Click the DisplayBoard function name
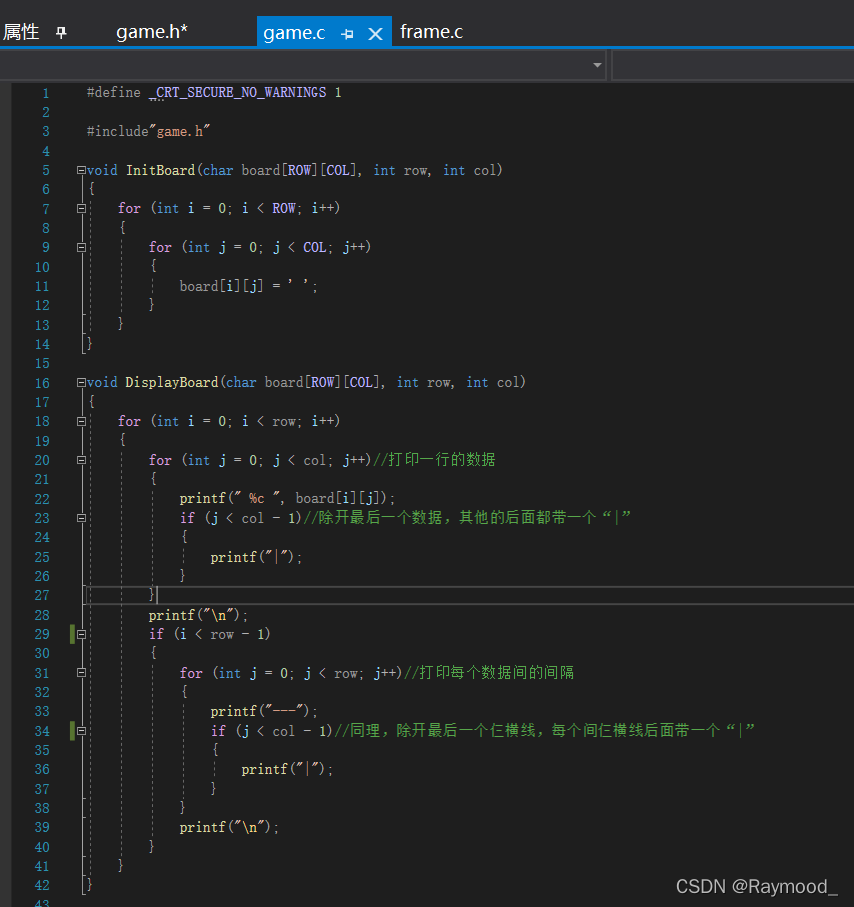The image size is (854, 907). (x=172, y=382)
